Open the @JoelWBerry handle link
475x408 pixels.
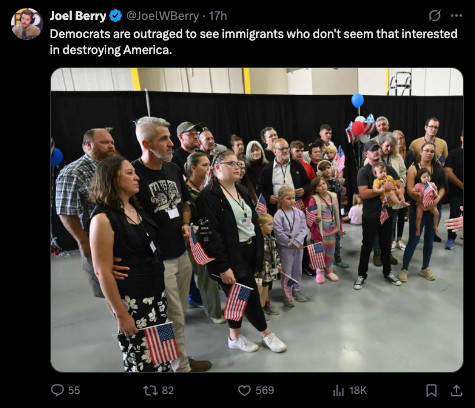click(162, 16)
